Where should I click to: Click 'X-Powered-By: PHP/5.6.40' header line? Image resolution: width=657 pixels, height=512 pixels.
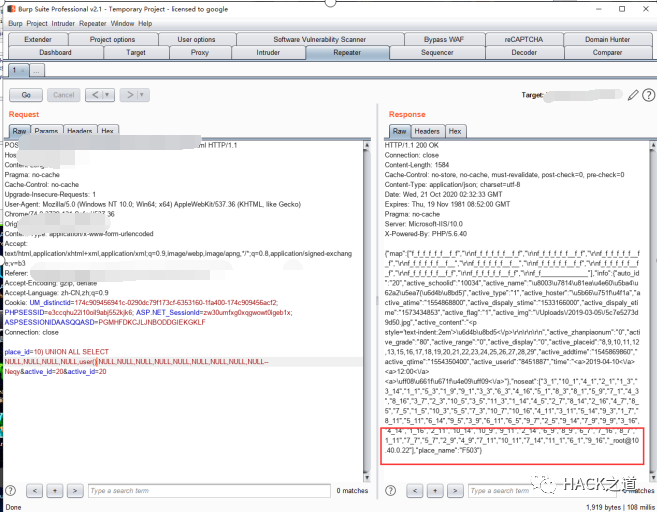click(x=426, y=234)
